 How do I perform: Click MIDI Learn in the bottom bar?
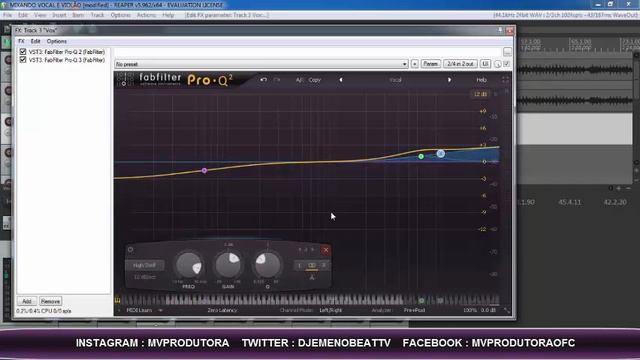[x=139, y=310]
